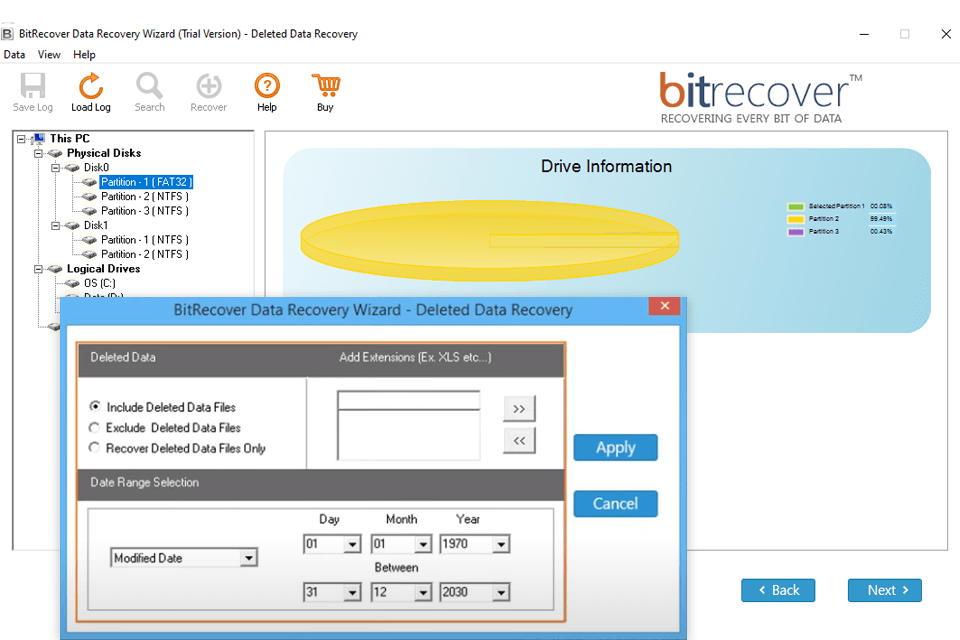The height and width of the screenshot is (640, 960).
Task: Click the Disk0 Partition 2 NTFS drive icon
Action: click(x=89, y=197)
